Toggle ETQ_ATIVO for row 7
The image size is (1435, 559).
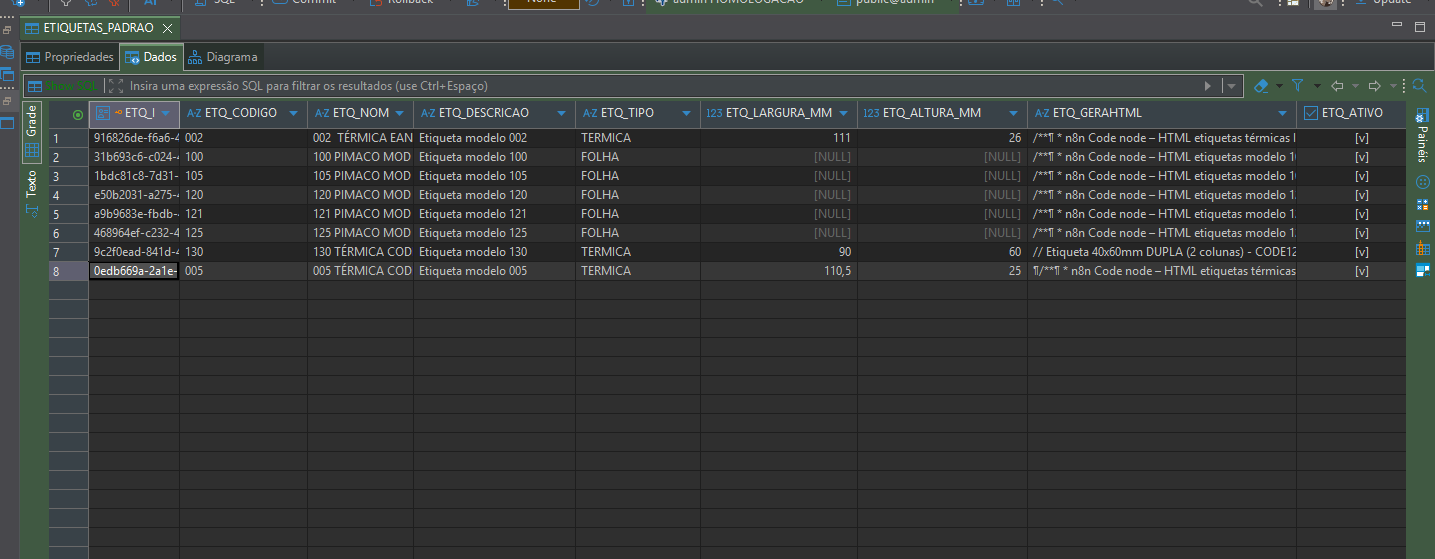click(1361, 252)
